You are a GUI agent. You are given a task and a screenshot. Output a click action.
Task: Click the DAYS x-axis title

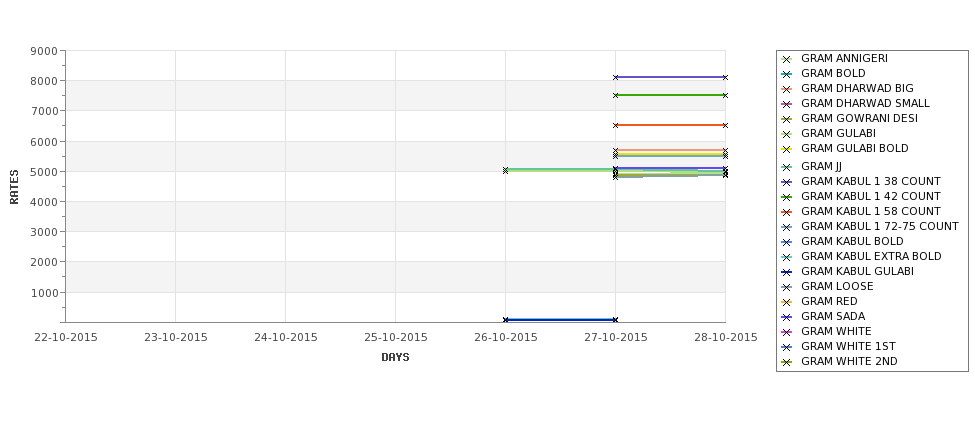coord(395,357)
